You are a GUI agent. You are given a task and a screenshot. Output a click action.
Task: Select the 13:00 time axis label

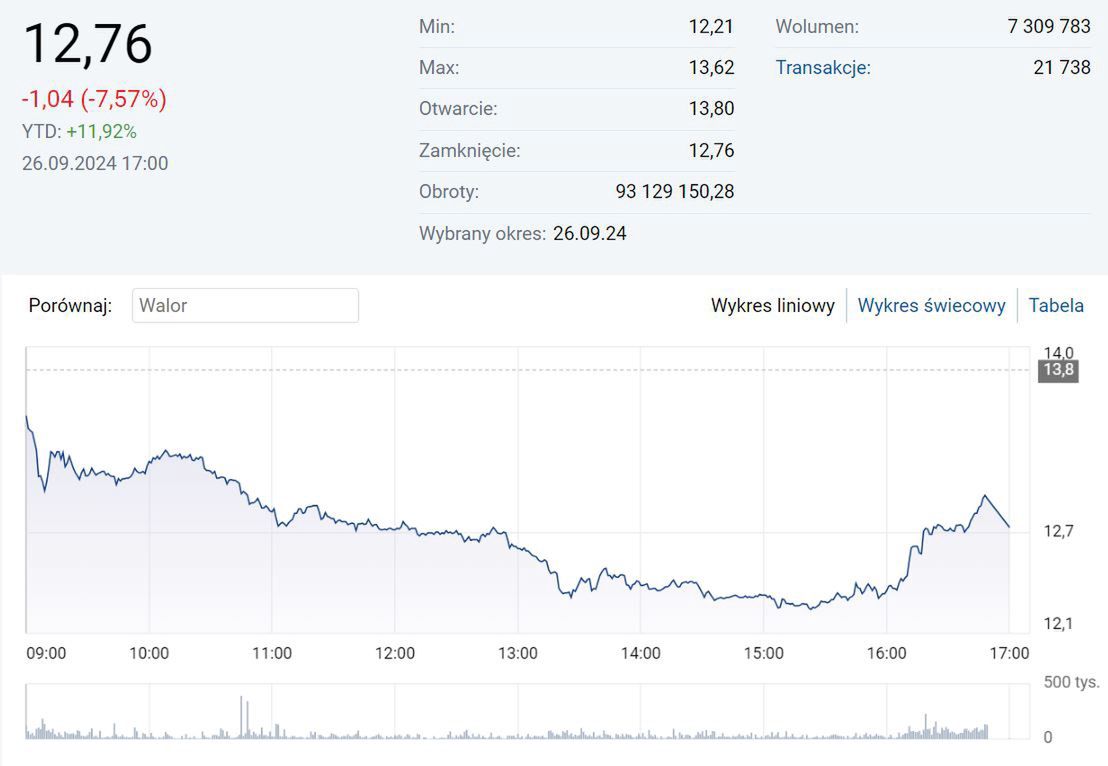518,654
